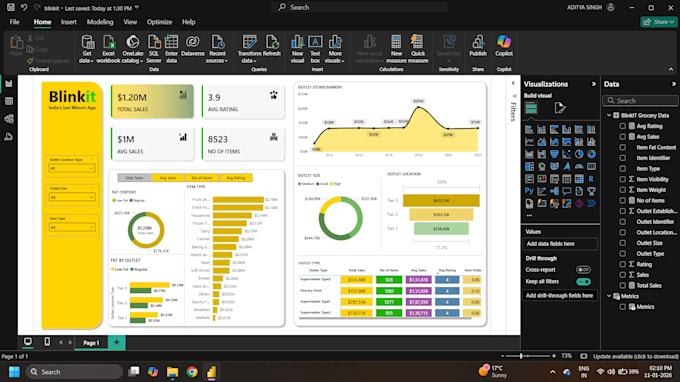This screenshot has height=382, width=680.
Task: Collapse the BlinkIT Grocery Data table
Action: 609,115
